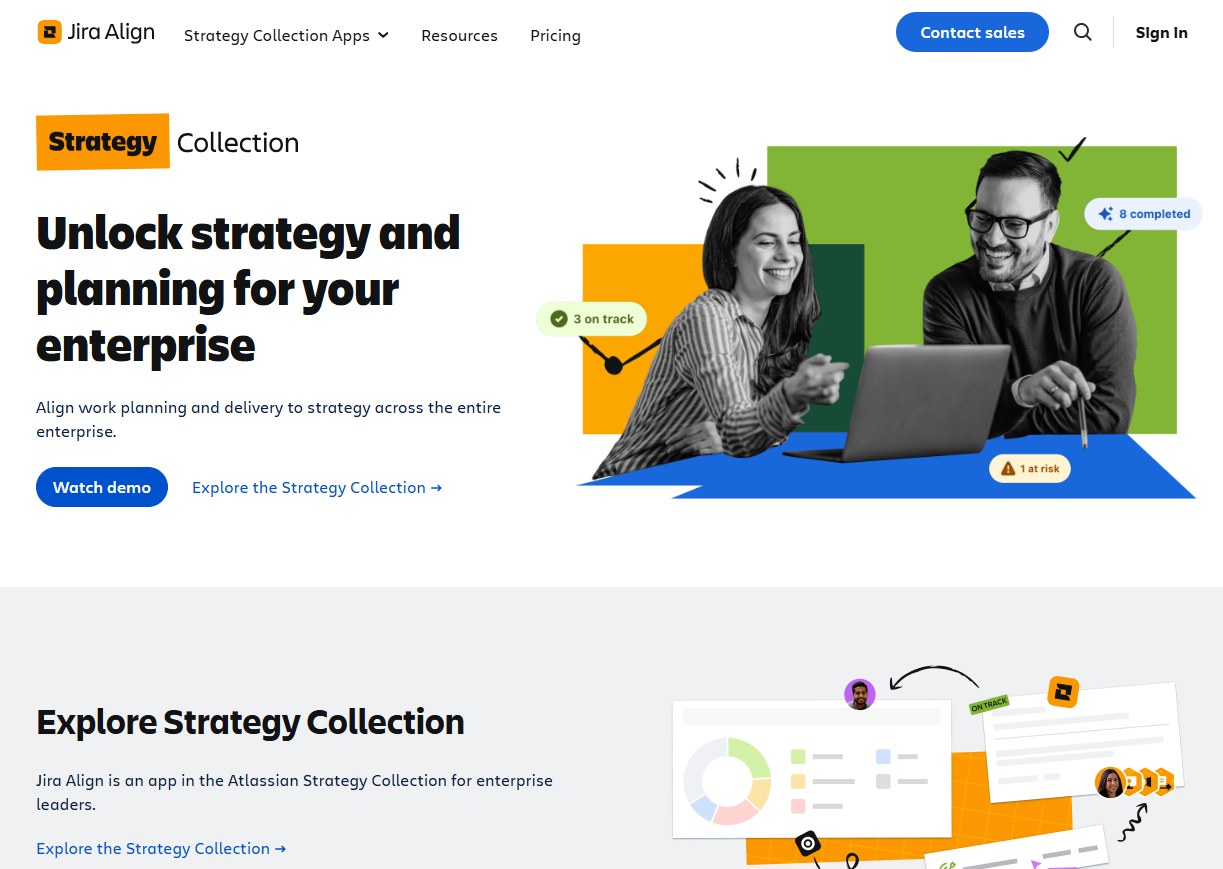Click the donut chart thumbnail in illustration
1223x869 pixels.
point(727,781)
